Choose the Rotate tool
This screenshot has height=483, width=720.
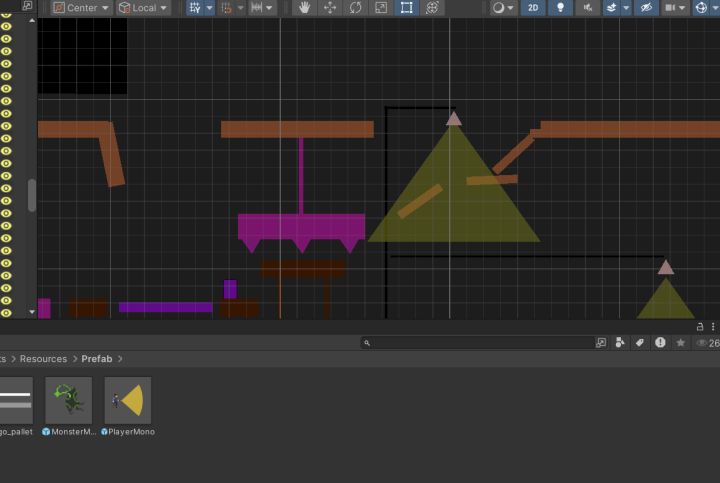click(x=355, y=8)
